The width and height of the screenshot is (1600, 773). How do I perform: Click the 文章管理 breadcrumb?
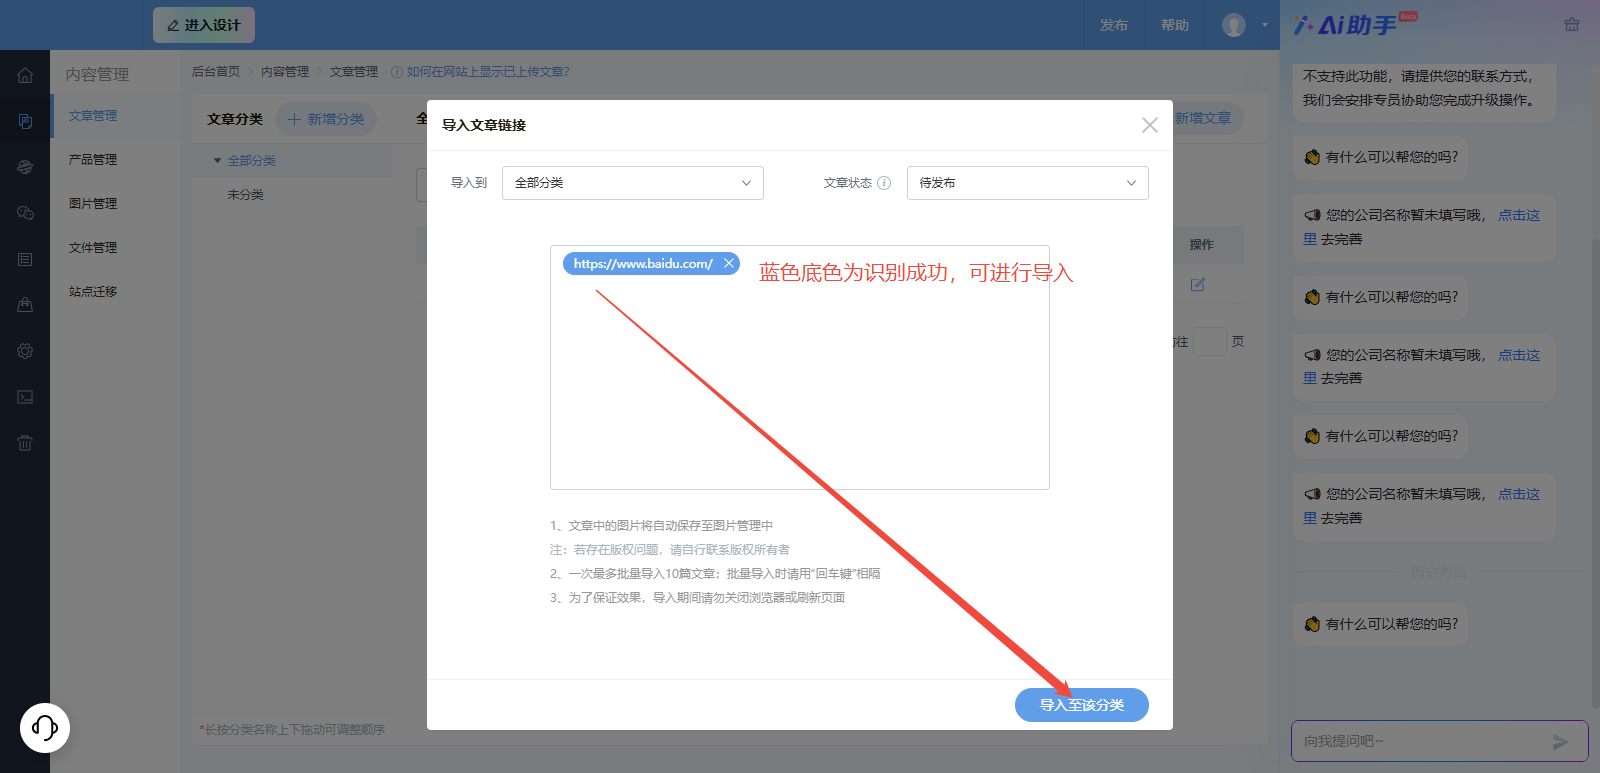coord(354,72)
